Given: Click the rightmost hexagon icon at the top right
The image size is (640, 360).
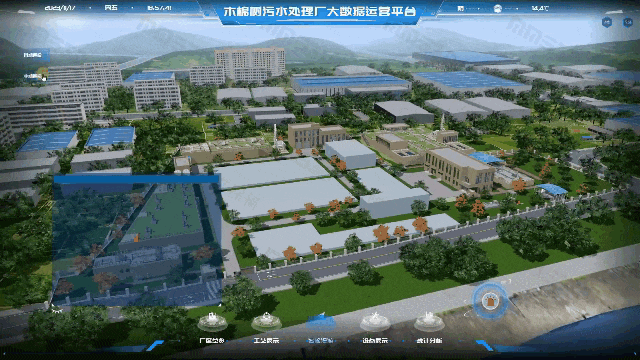Looking at the screenshot, I should (x=628, y=22).
